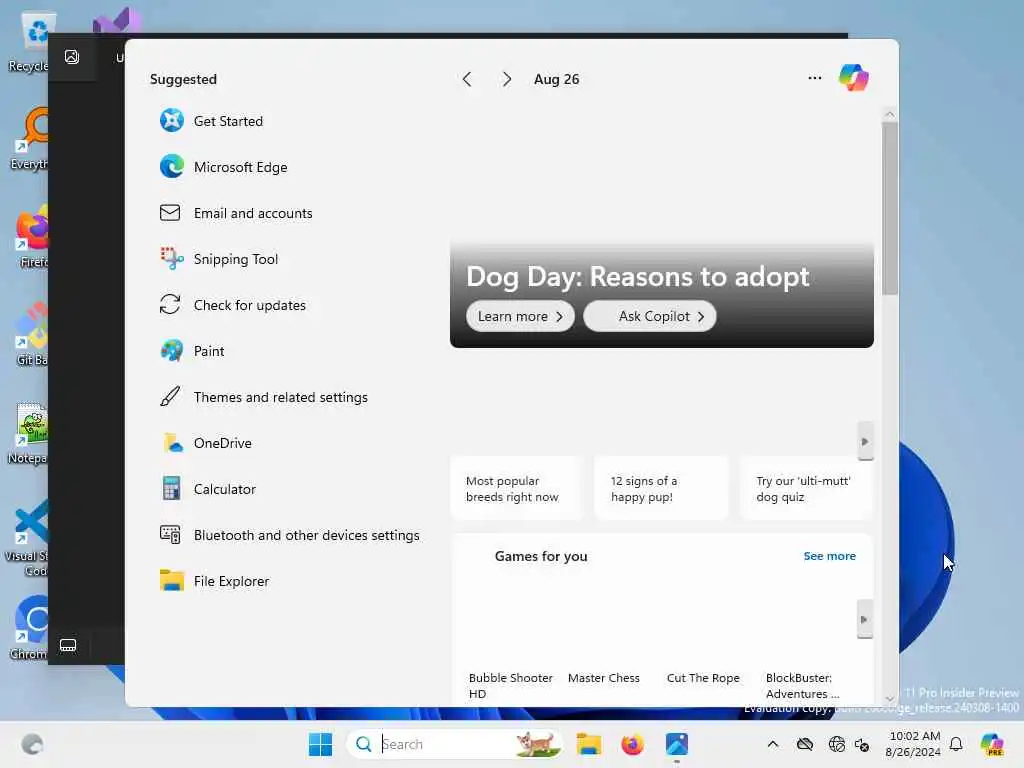Advance the dog article cards carousel
Image resolution: width=1024 pixels, height=768 pixels.
865,442
